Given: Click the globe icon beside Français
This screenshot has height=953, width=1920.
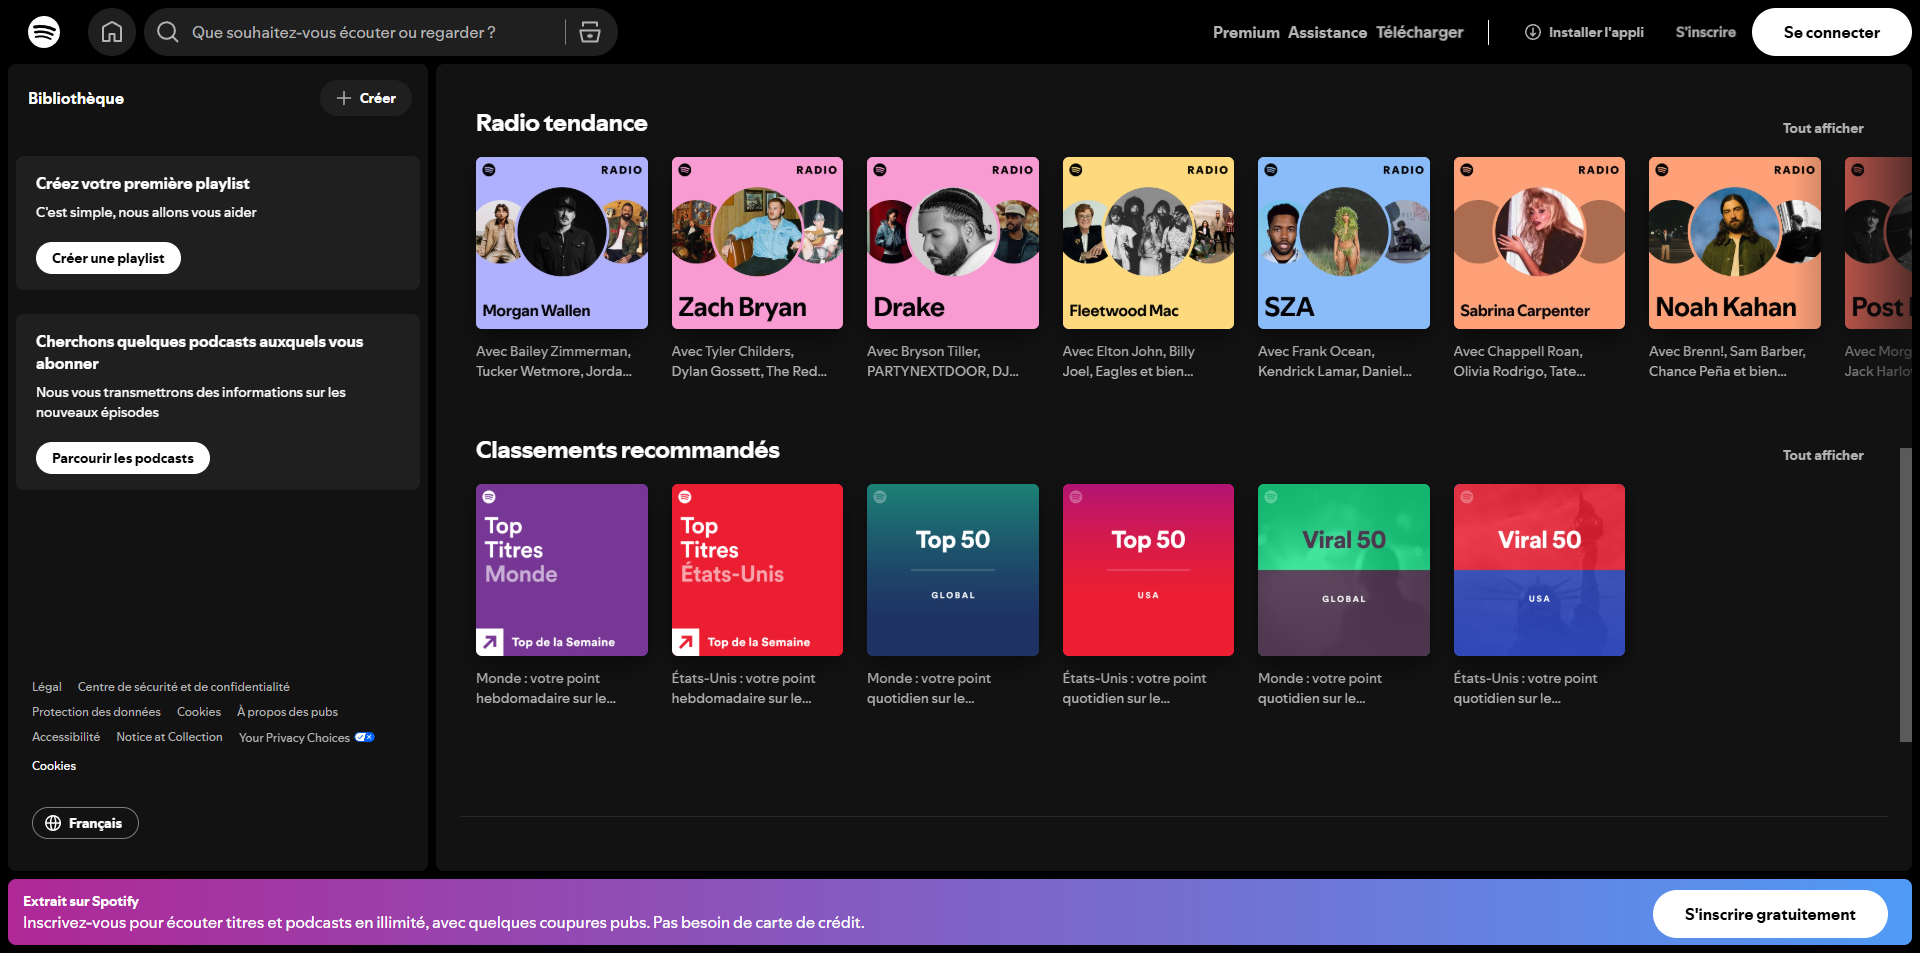Looking at the screenshot, I should pos(53,823).
